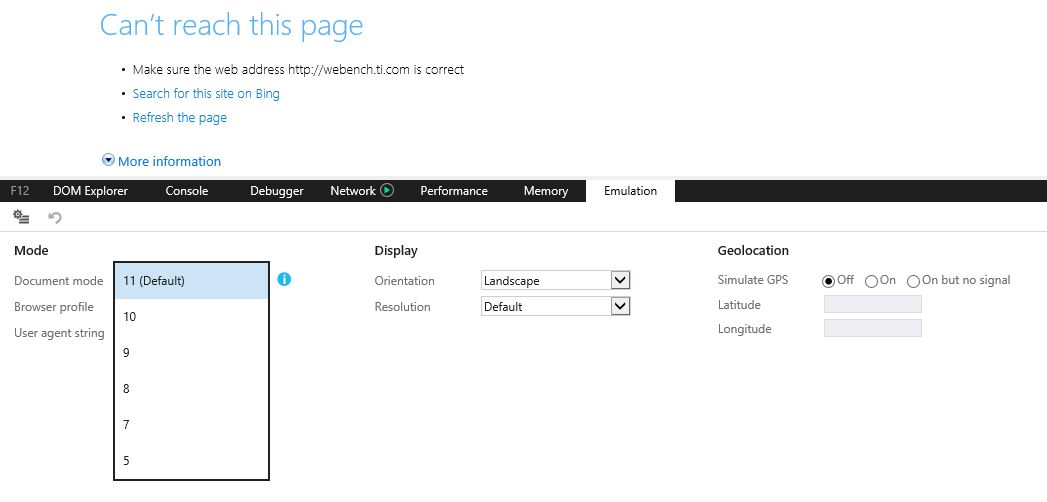
Task: Click the persist emulation settings gear icon
Action: [21, 217]
